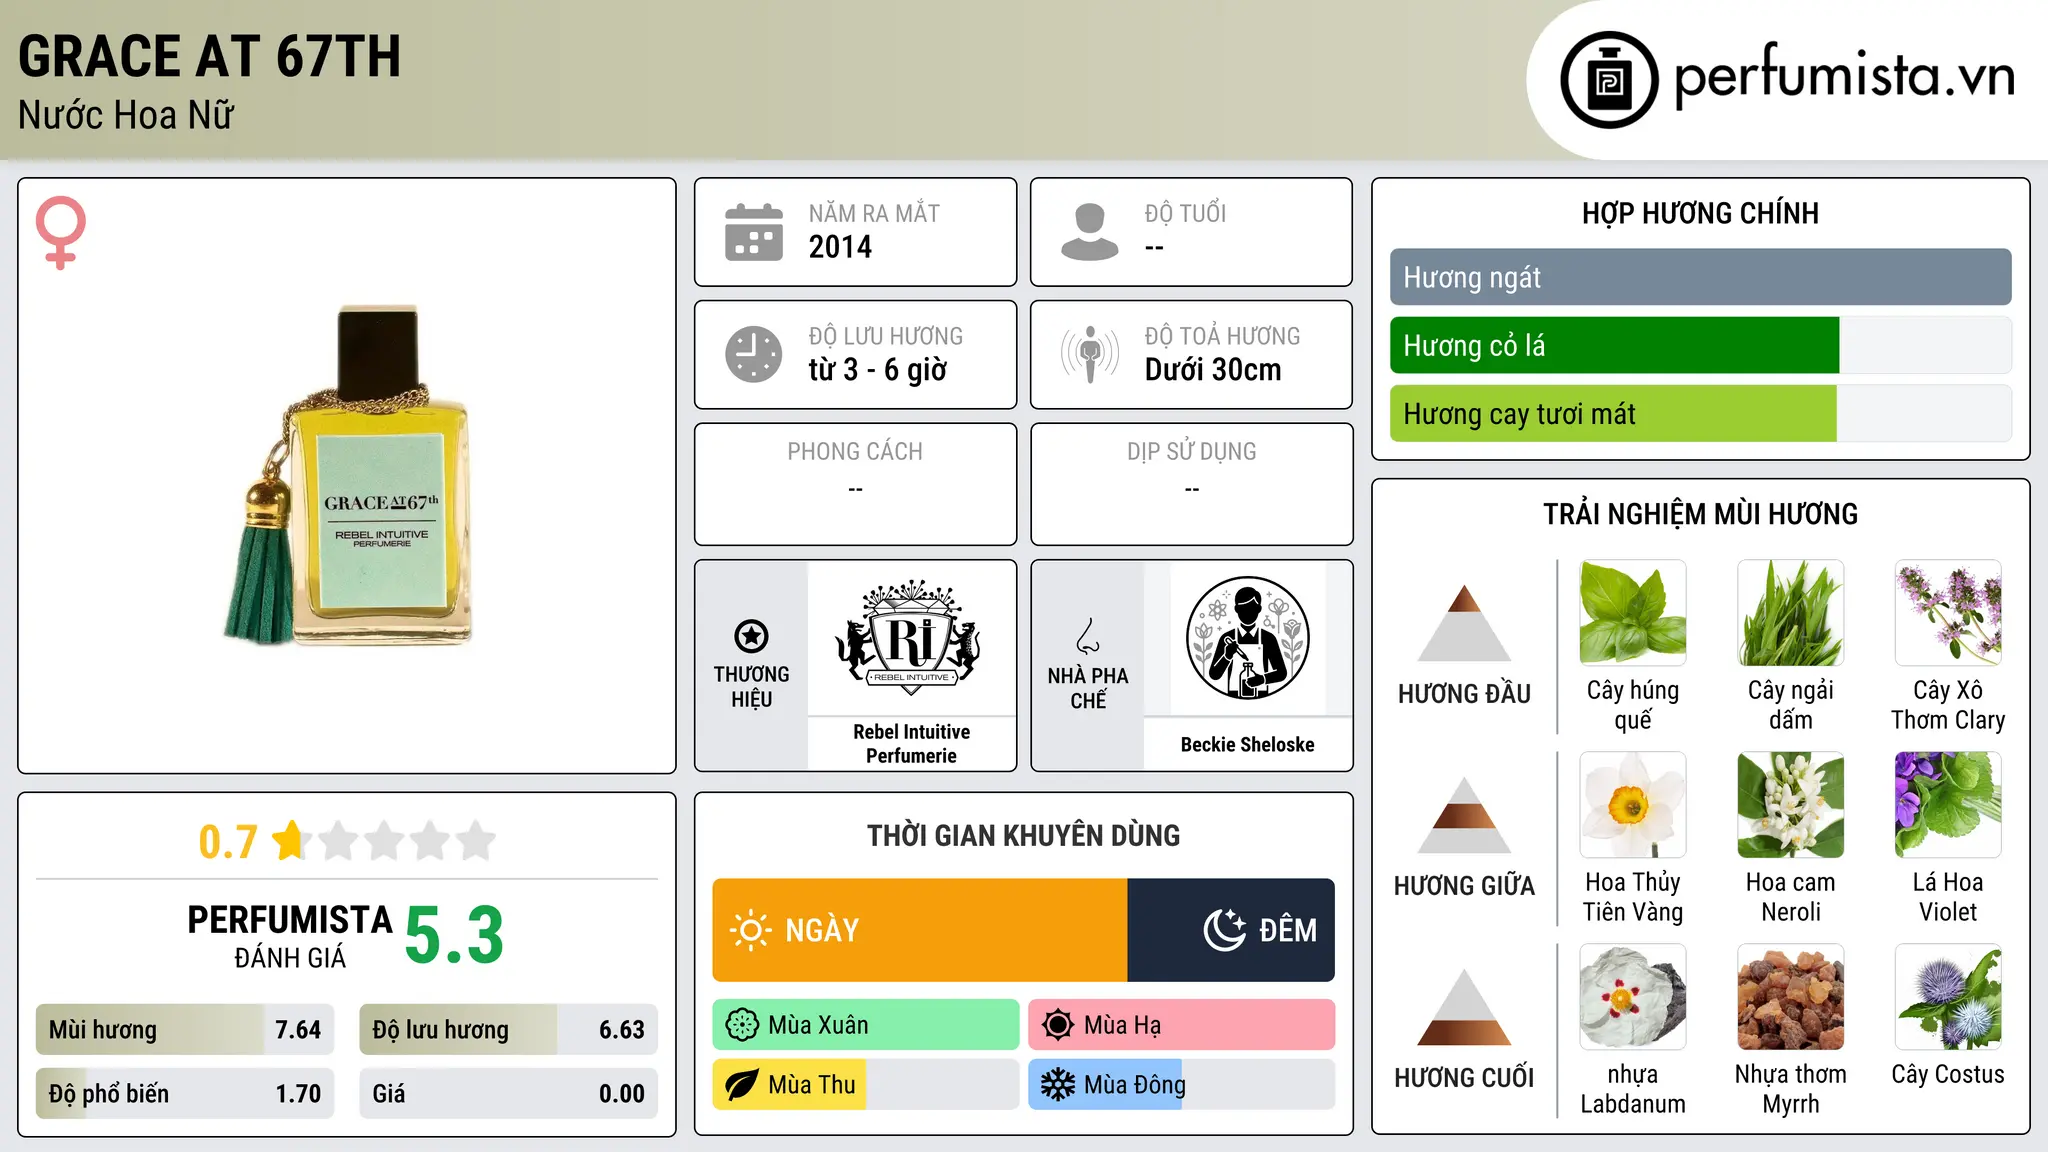Image resolution: width=2048 pixels, height=1152 pixels.
Task: Click the yellow rating star next to 0.7
Action: pos(289,841)
